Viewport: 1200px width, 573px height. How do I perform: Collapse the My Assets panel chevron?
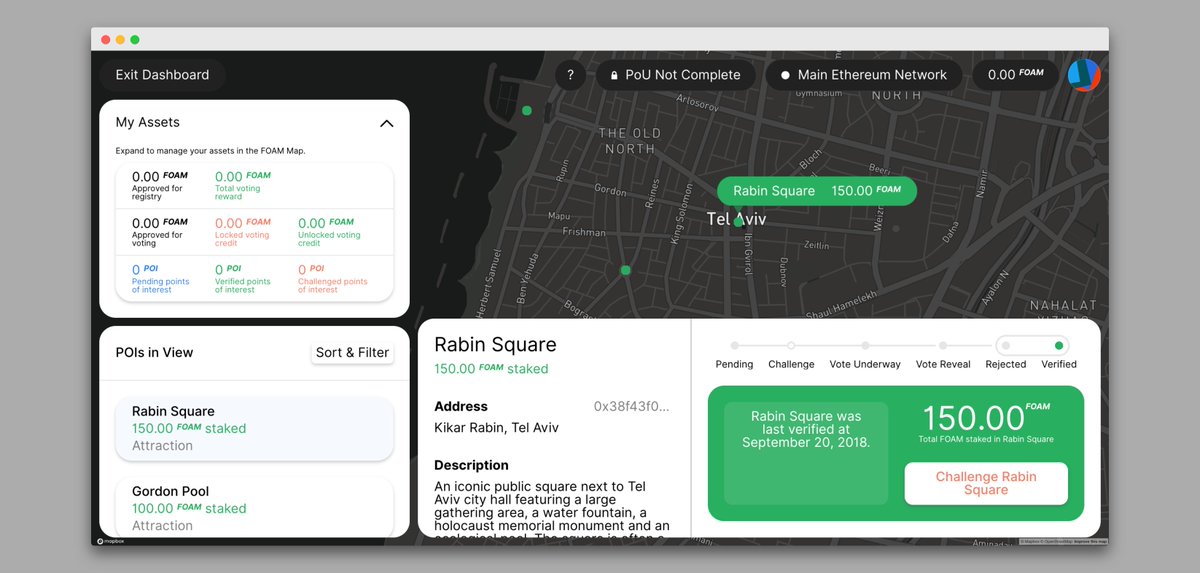pos(386,123)
